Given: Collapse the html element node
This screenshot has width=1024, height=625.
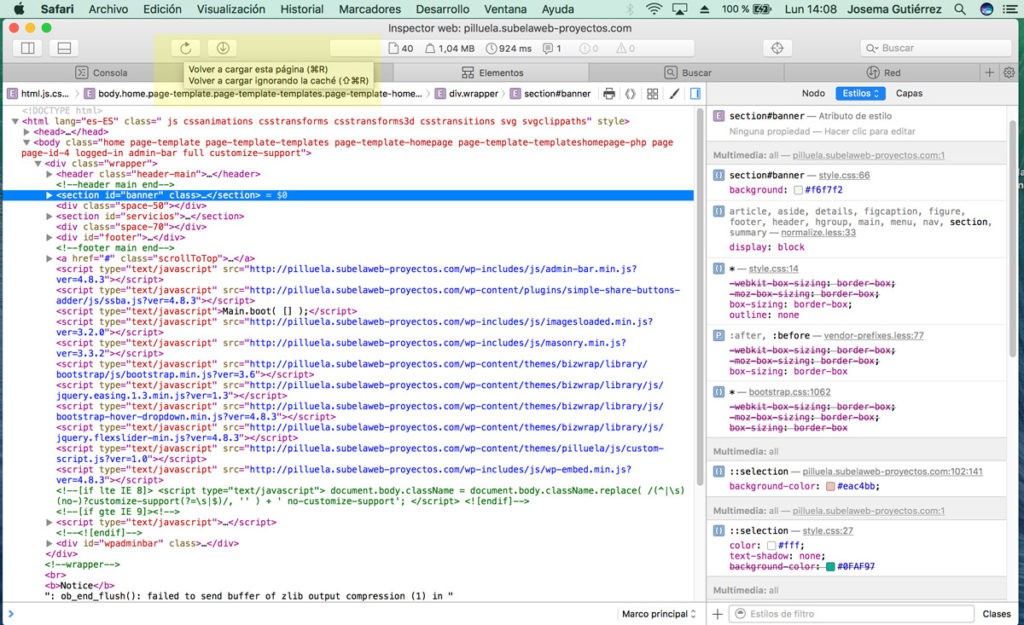Looking at the screenshot, I should [15, 121].
